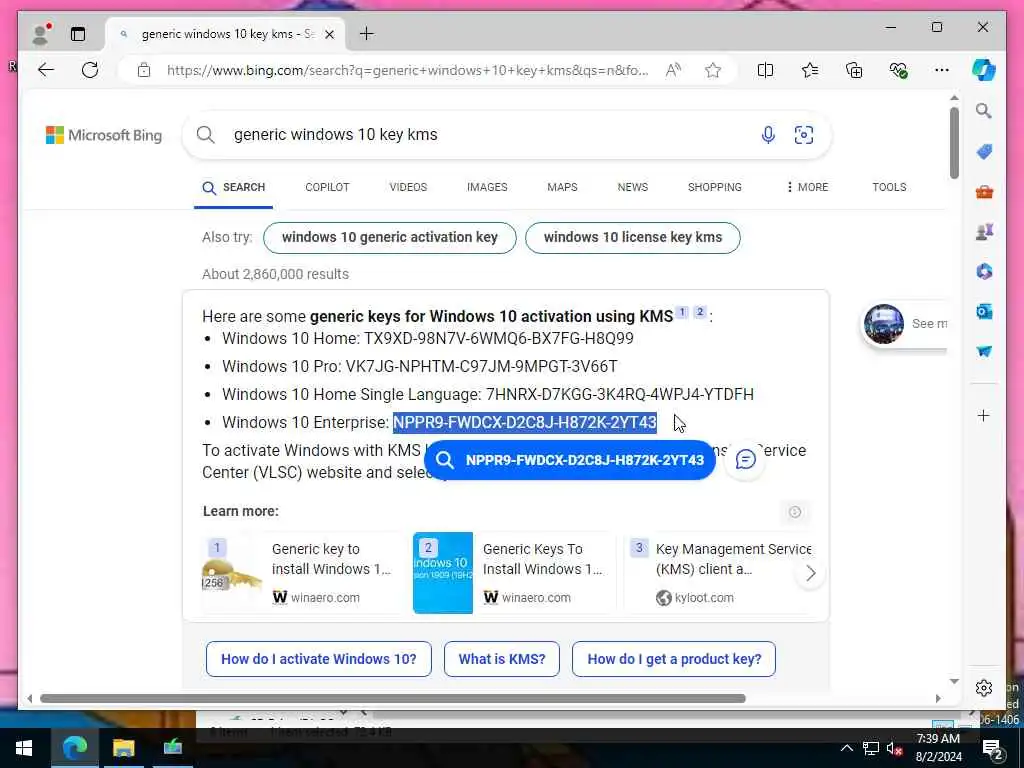Open Browser essentials heart icon
1024x768 pixels.
tap(899, 70)
